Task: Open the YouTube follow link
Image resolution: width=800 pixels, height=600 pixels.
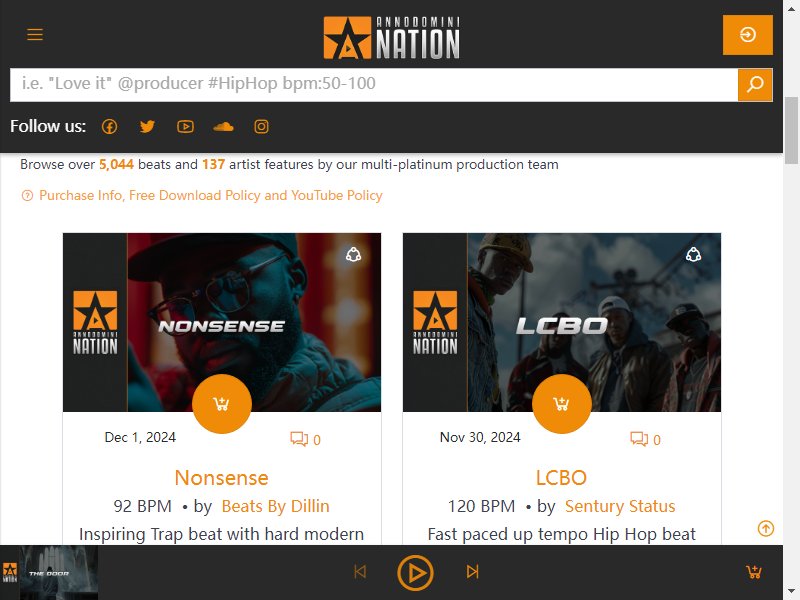Action: click(185, 127)
